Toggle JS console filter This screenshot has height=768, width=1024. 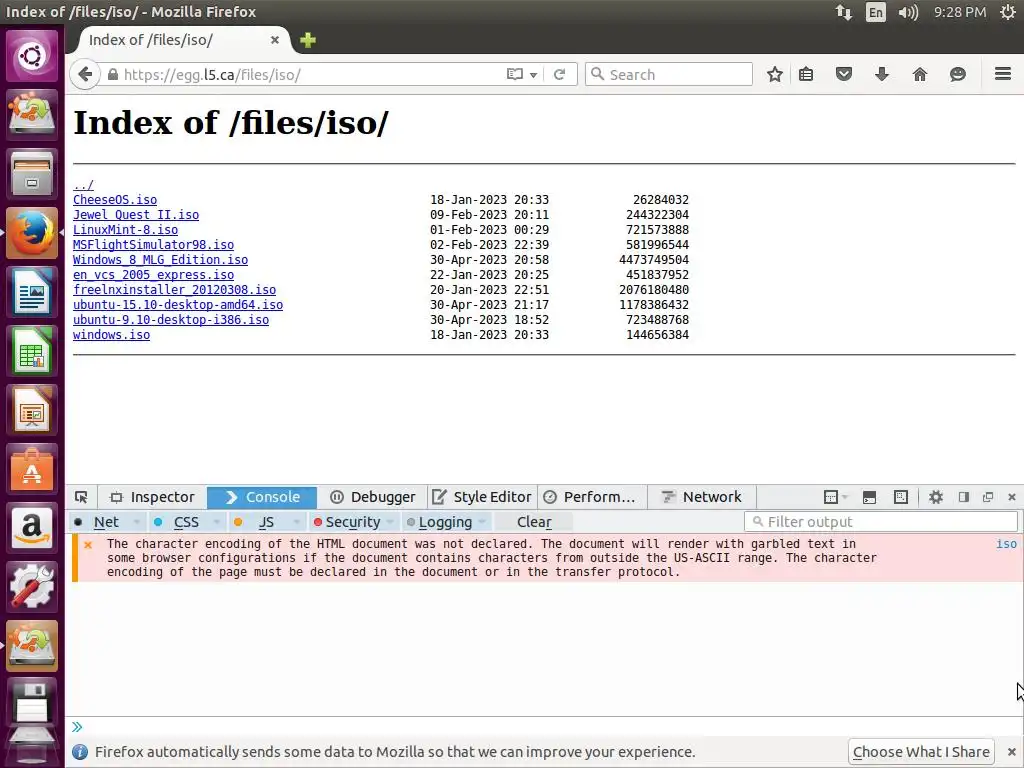tap(258, 522)
